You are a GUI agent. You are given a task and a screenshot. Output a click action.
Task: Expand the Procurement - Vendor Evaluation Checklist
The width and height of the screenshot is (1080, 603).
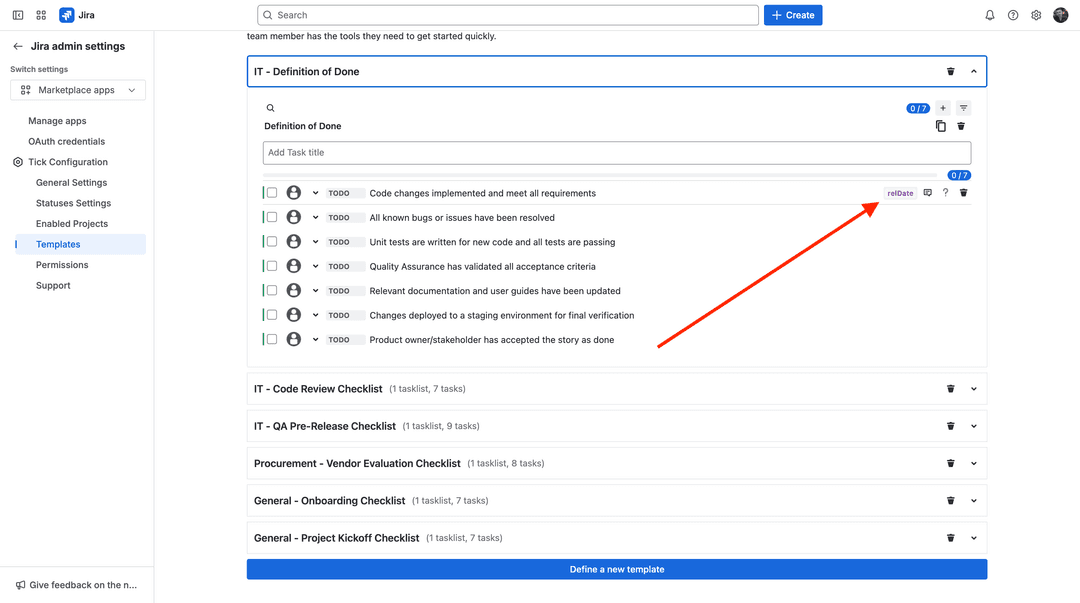click(973, 463)
